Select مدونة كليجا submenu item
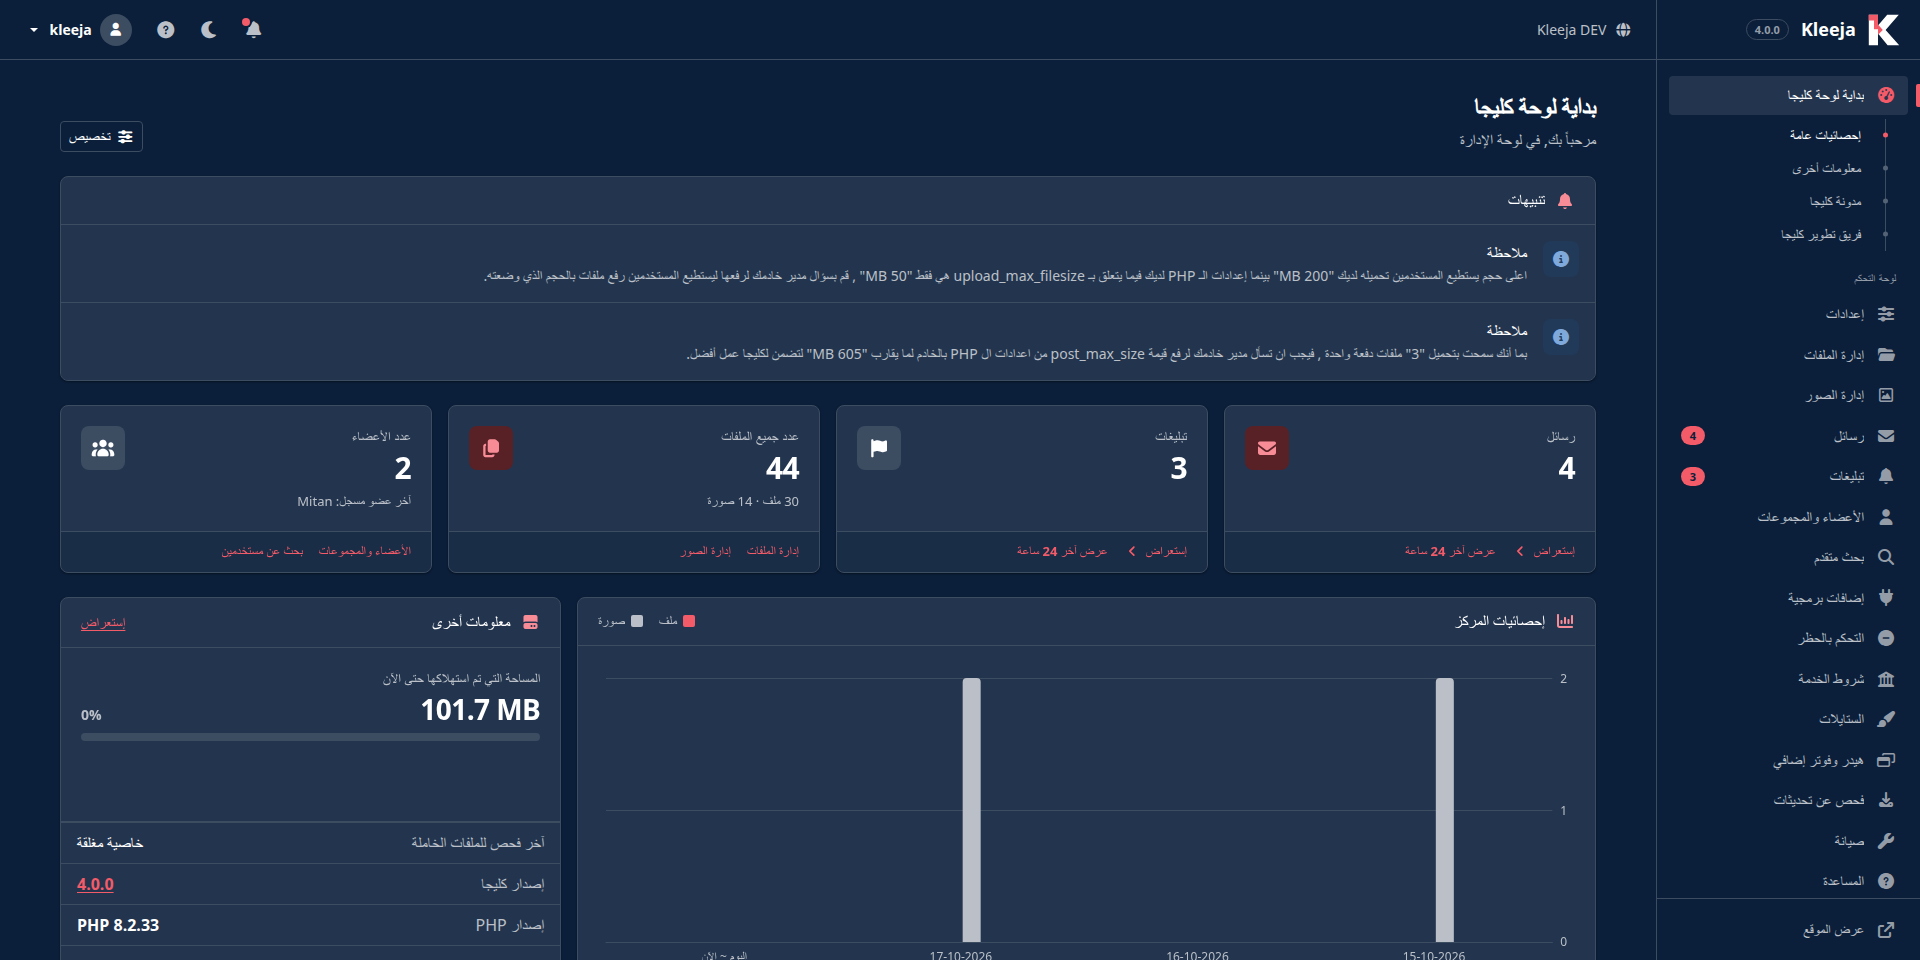The height and width of the screenshot is (960, 1920). tap(1835, 201)
